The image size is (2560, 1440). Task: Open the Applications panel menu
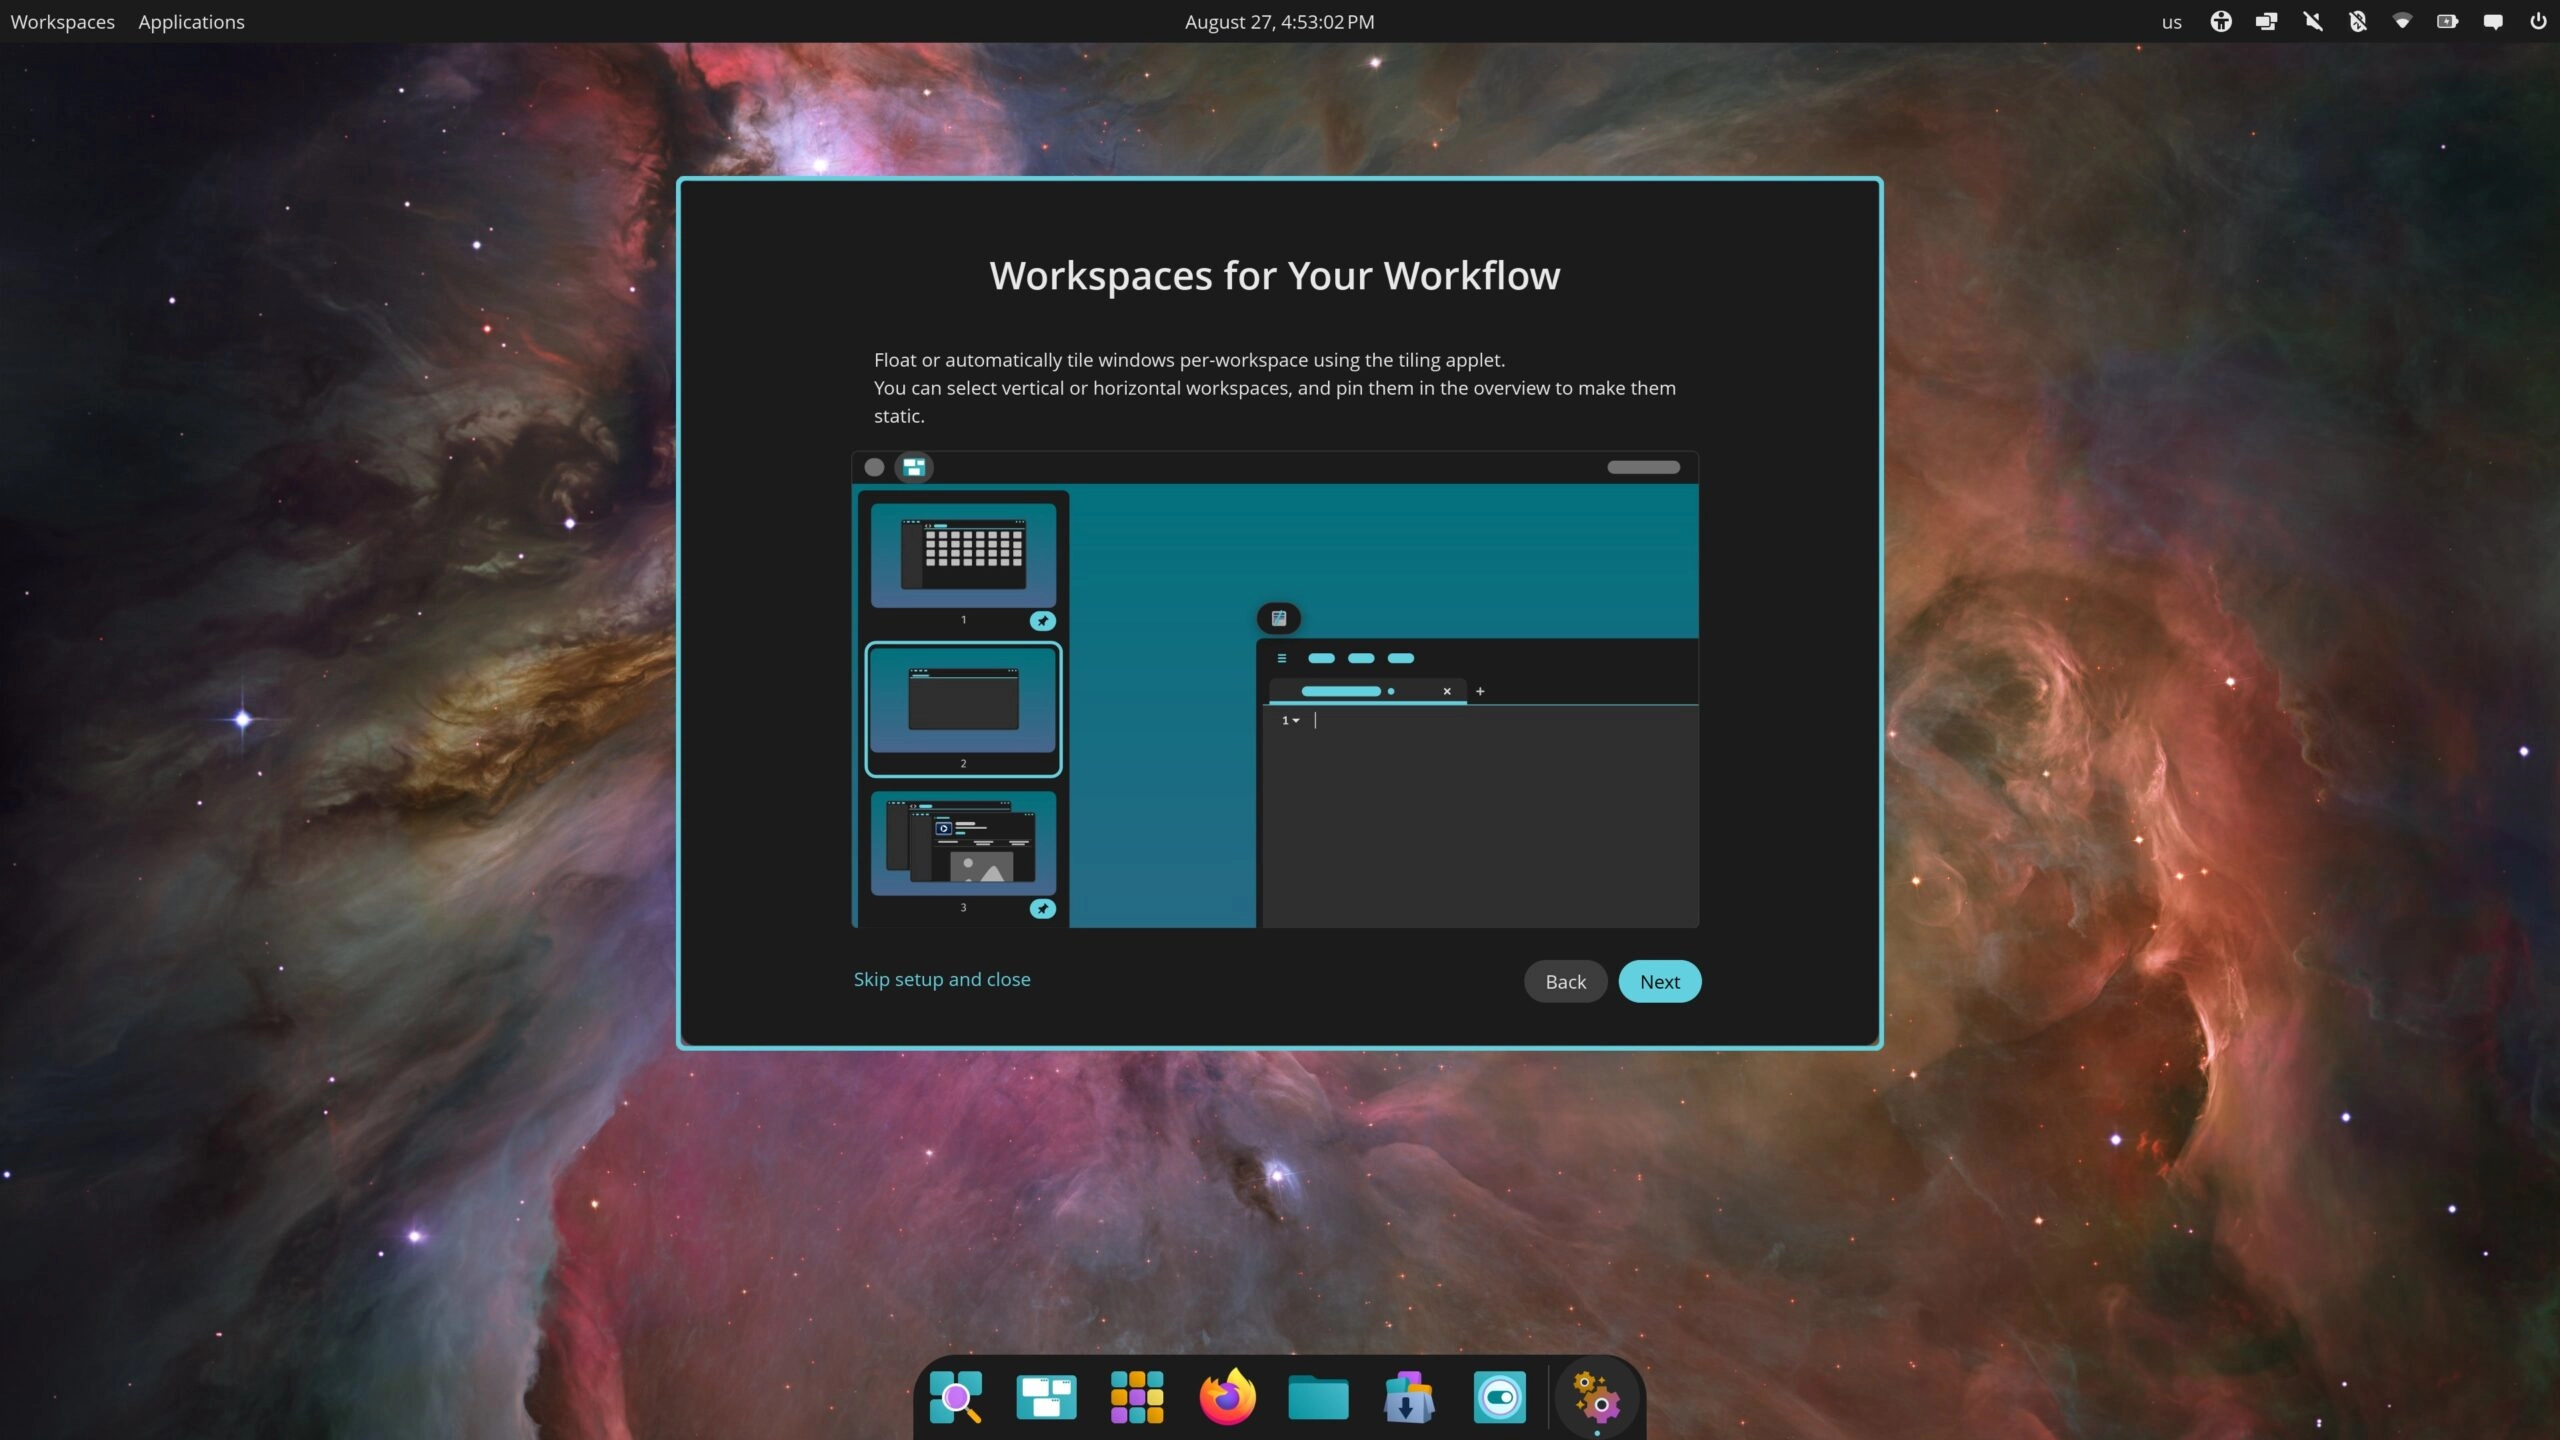click(191, 21)
